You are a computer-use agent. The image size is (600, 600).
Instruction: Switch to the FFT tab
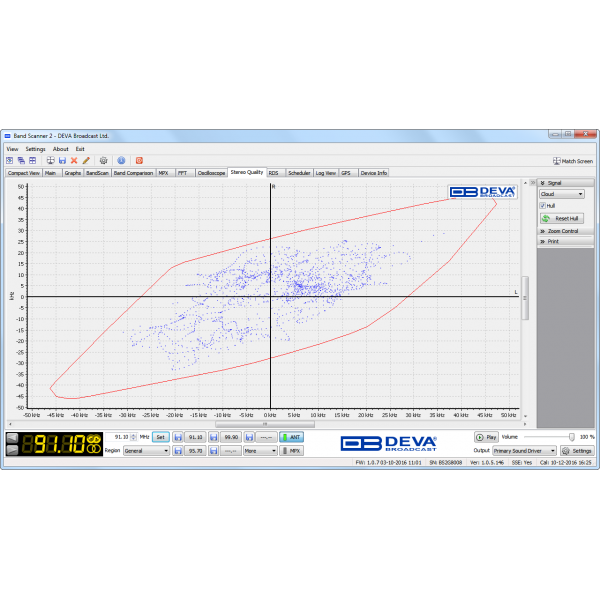183,173
